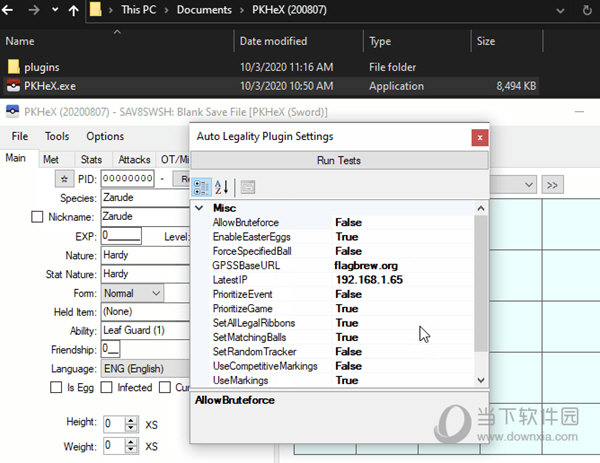Click the next box double-arrow button

coord(552,185)
